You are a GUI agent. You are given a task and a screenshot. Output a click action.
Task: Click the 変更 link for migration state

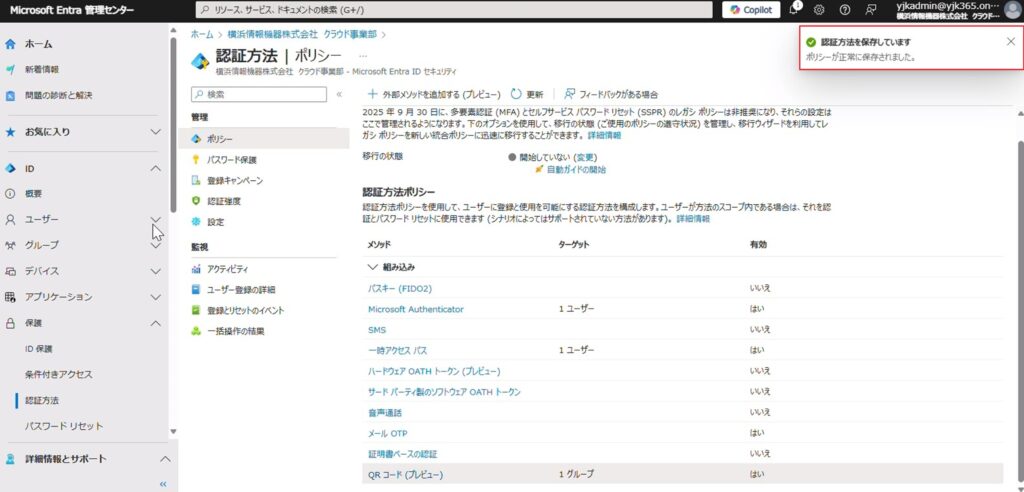coord(585,157)
